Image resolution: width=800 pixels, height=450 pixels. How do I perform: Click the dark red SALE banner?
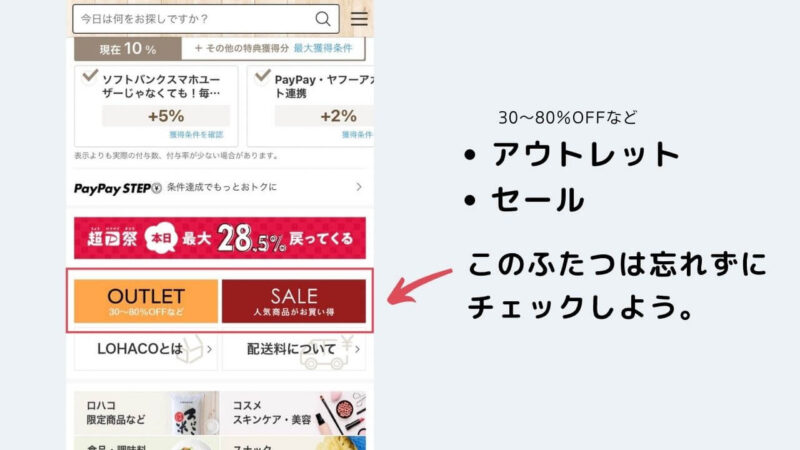click(x=294, y=301)
